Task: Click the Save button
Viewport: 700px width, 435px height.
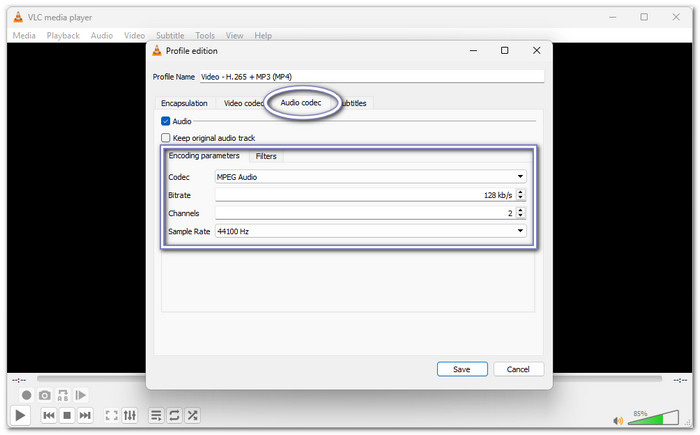Action: 462,369
